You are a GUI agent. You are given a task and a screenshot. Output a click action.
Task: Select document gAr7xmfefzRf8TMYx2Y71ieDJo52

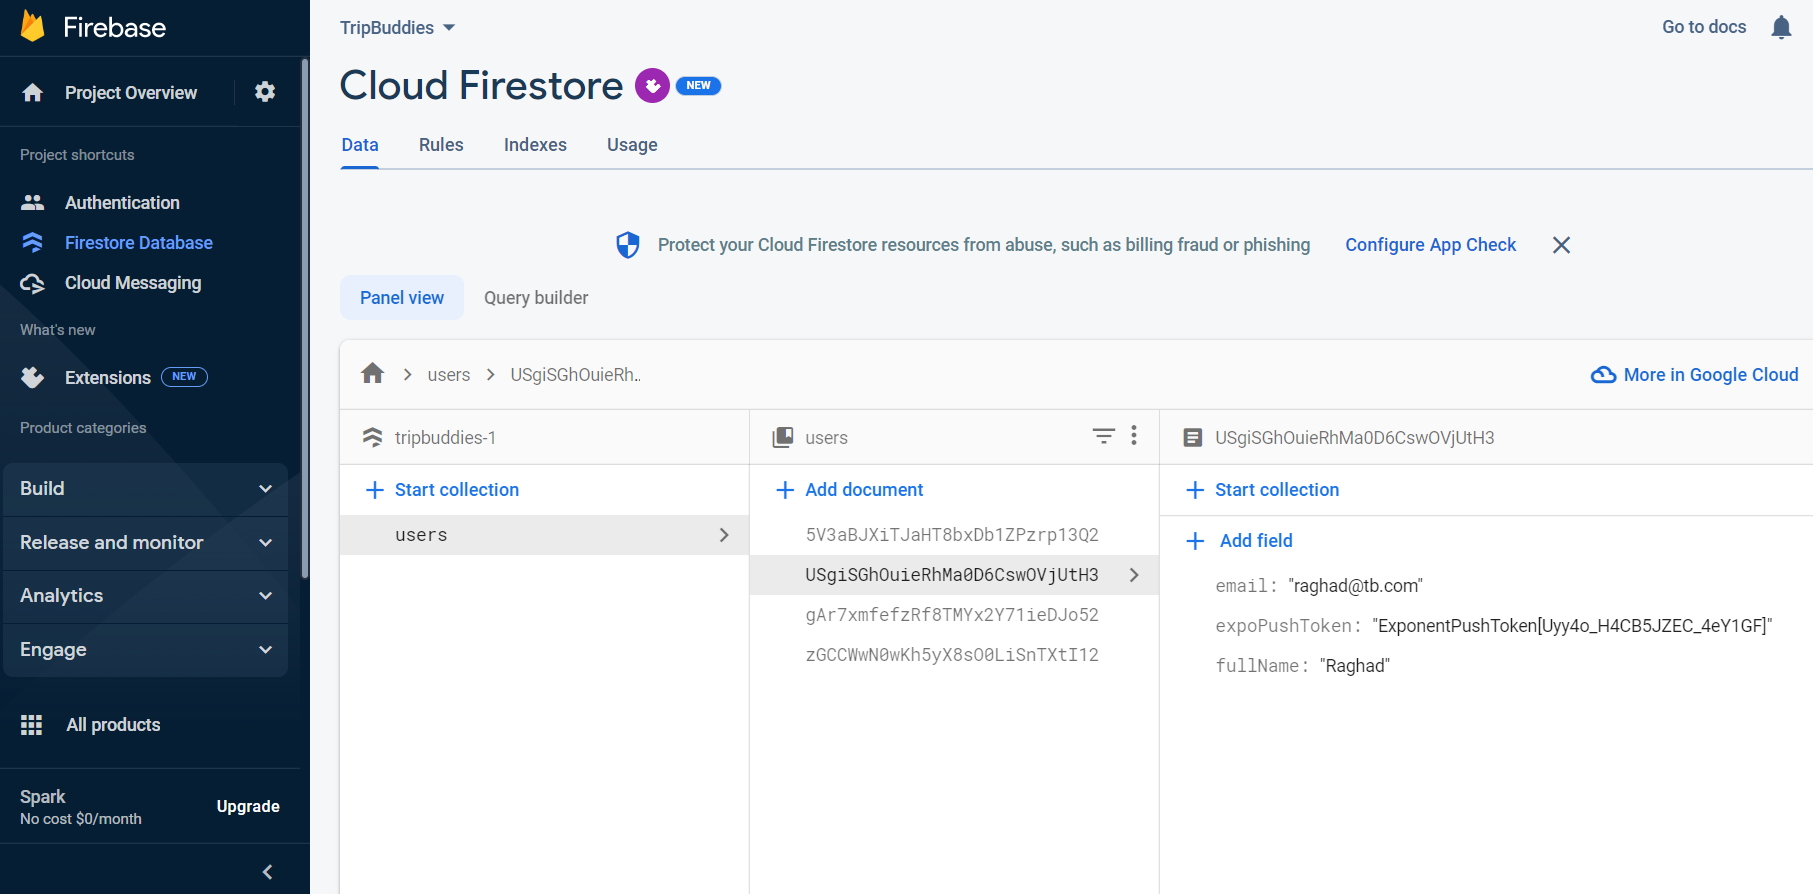click(951, 615)
